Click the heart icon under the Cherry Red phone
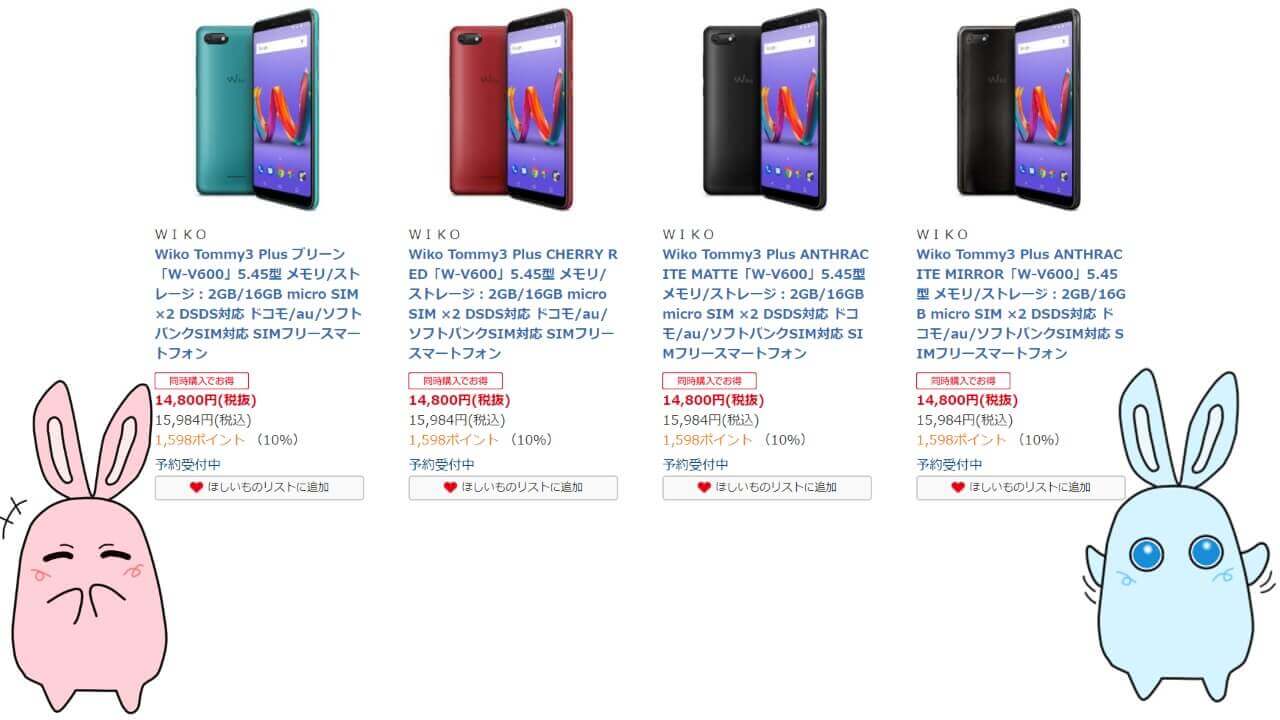Screen dimensions: 1280x720 (450, 488)
